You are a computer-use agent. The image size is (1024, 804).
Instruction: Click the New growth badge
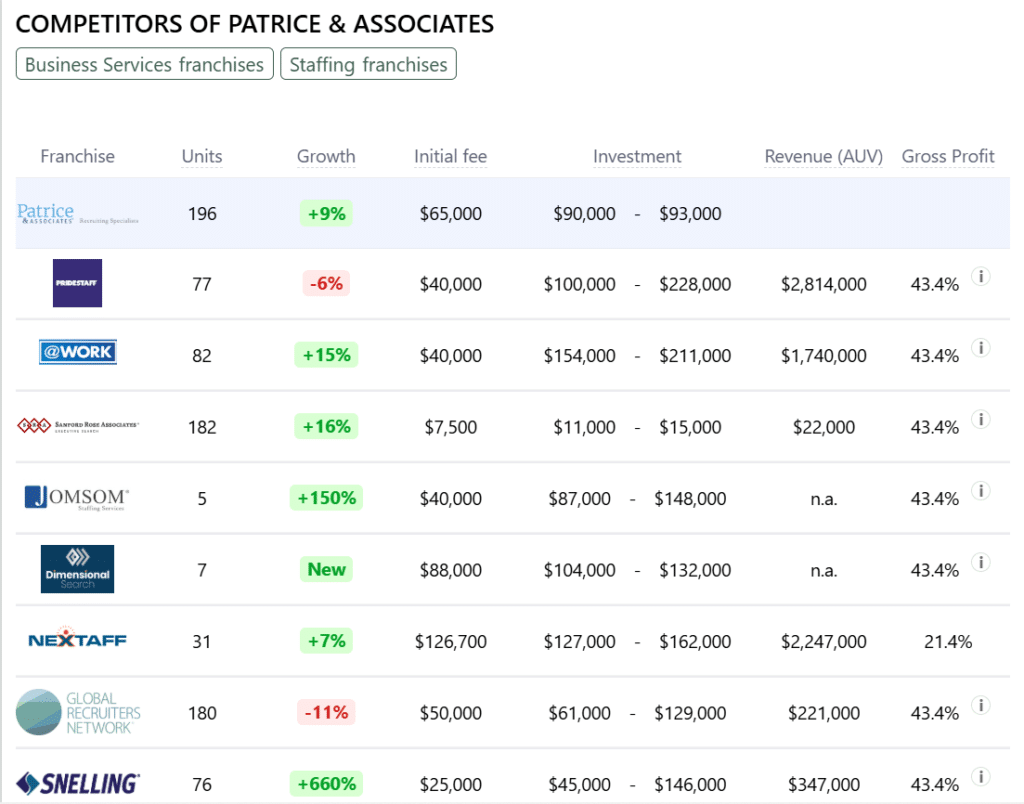pyautogui.click(x=326, y=569)
